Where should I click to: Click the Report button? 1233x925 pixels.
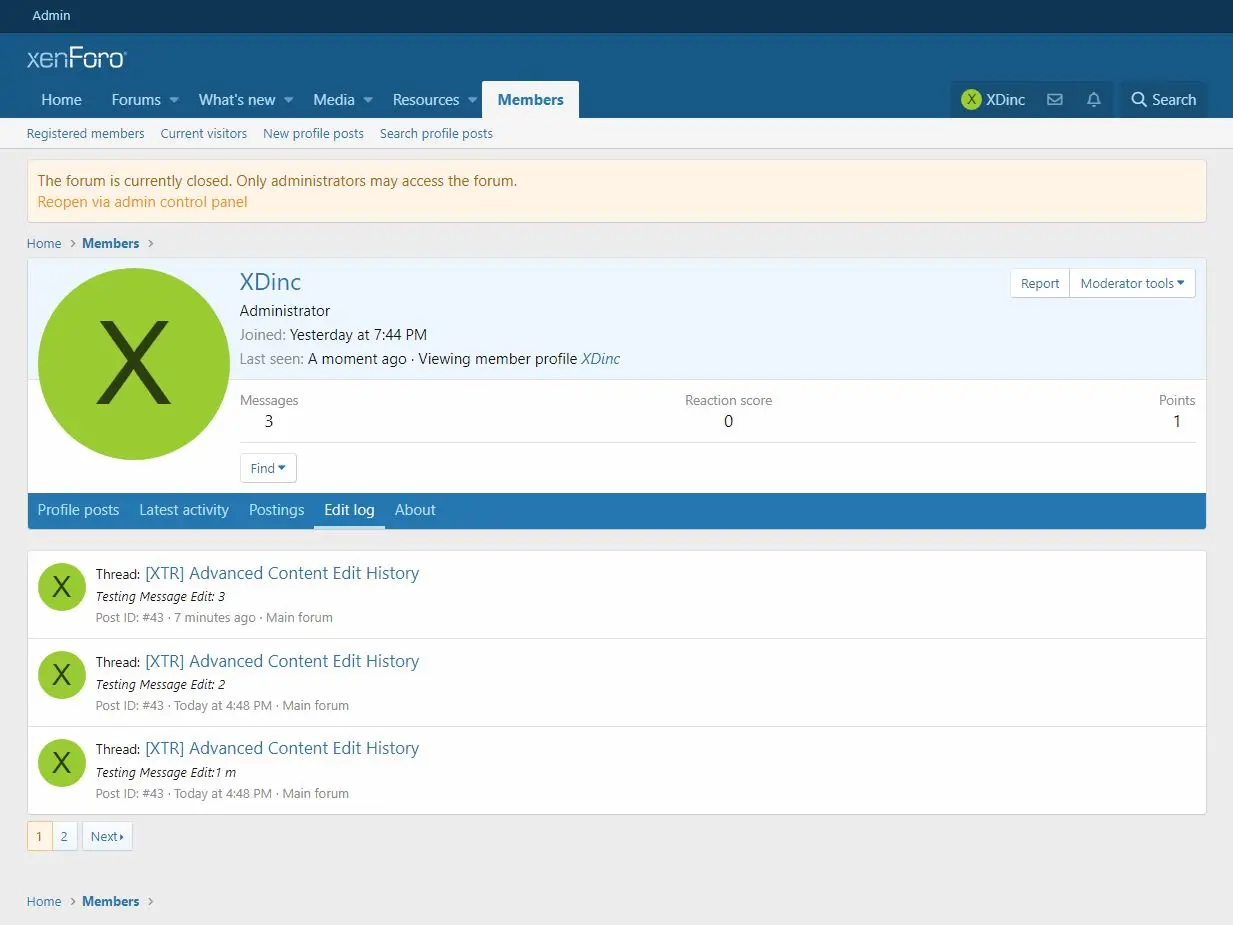[x=1040, y=283]
